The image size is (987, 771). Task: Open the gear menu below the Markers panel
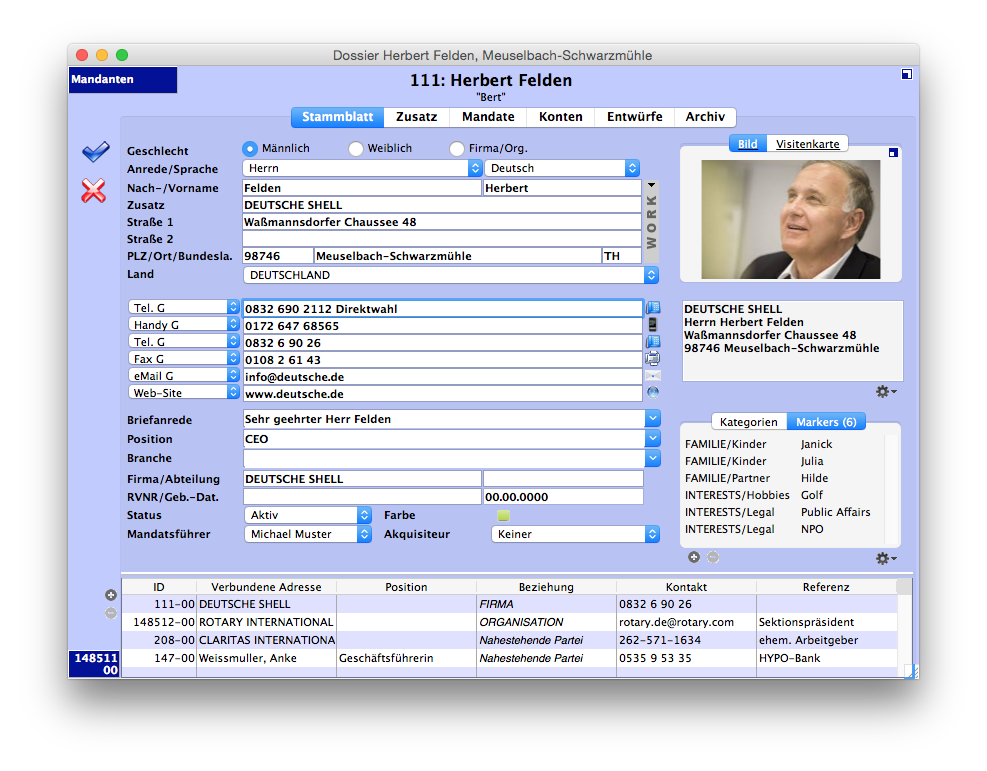click(881, 558)
